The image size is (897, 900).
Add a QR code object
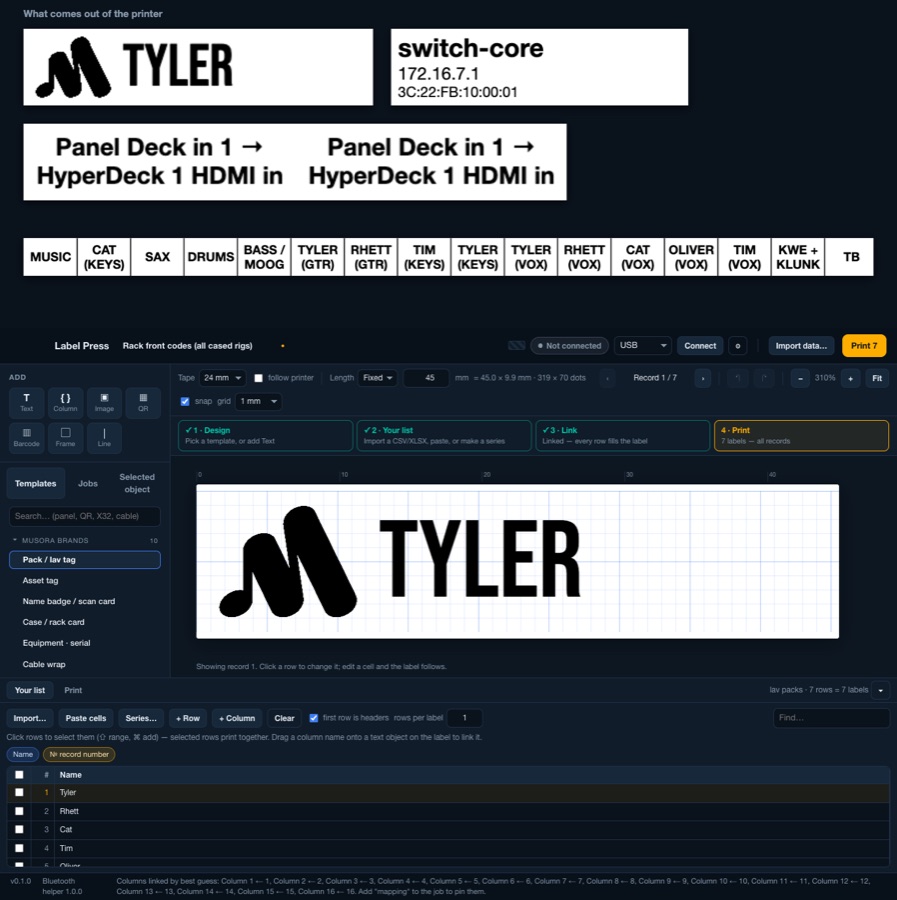(143, 402)
